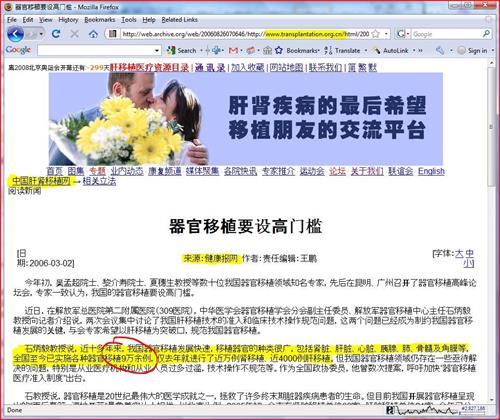
Task: Bookmark this page with the star icon
Action: [x=375, y=34]
